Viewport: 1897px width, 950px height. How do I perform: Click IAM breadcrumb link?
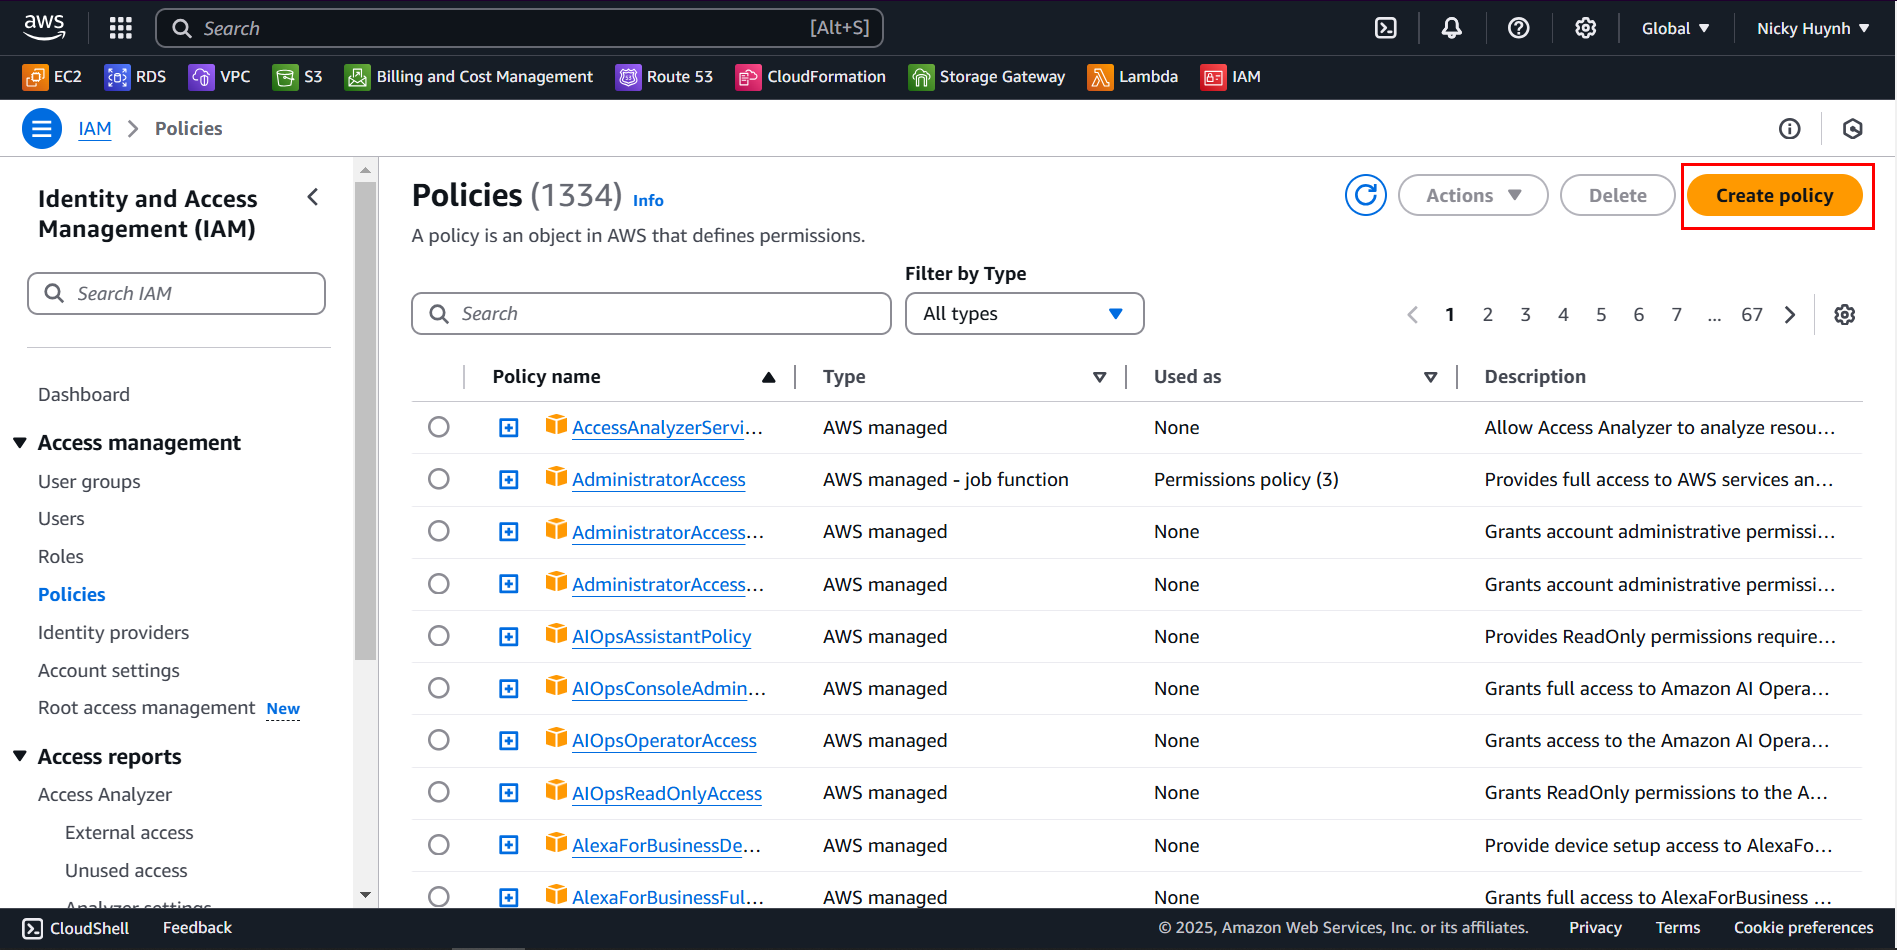95,128
